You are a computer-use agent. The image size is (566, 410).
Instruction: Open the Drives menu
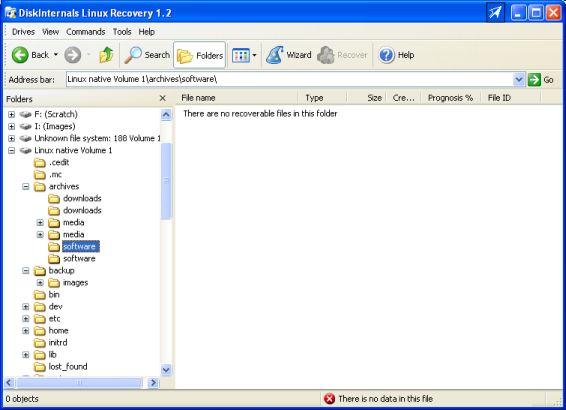pos(23,32)
